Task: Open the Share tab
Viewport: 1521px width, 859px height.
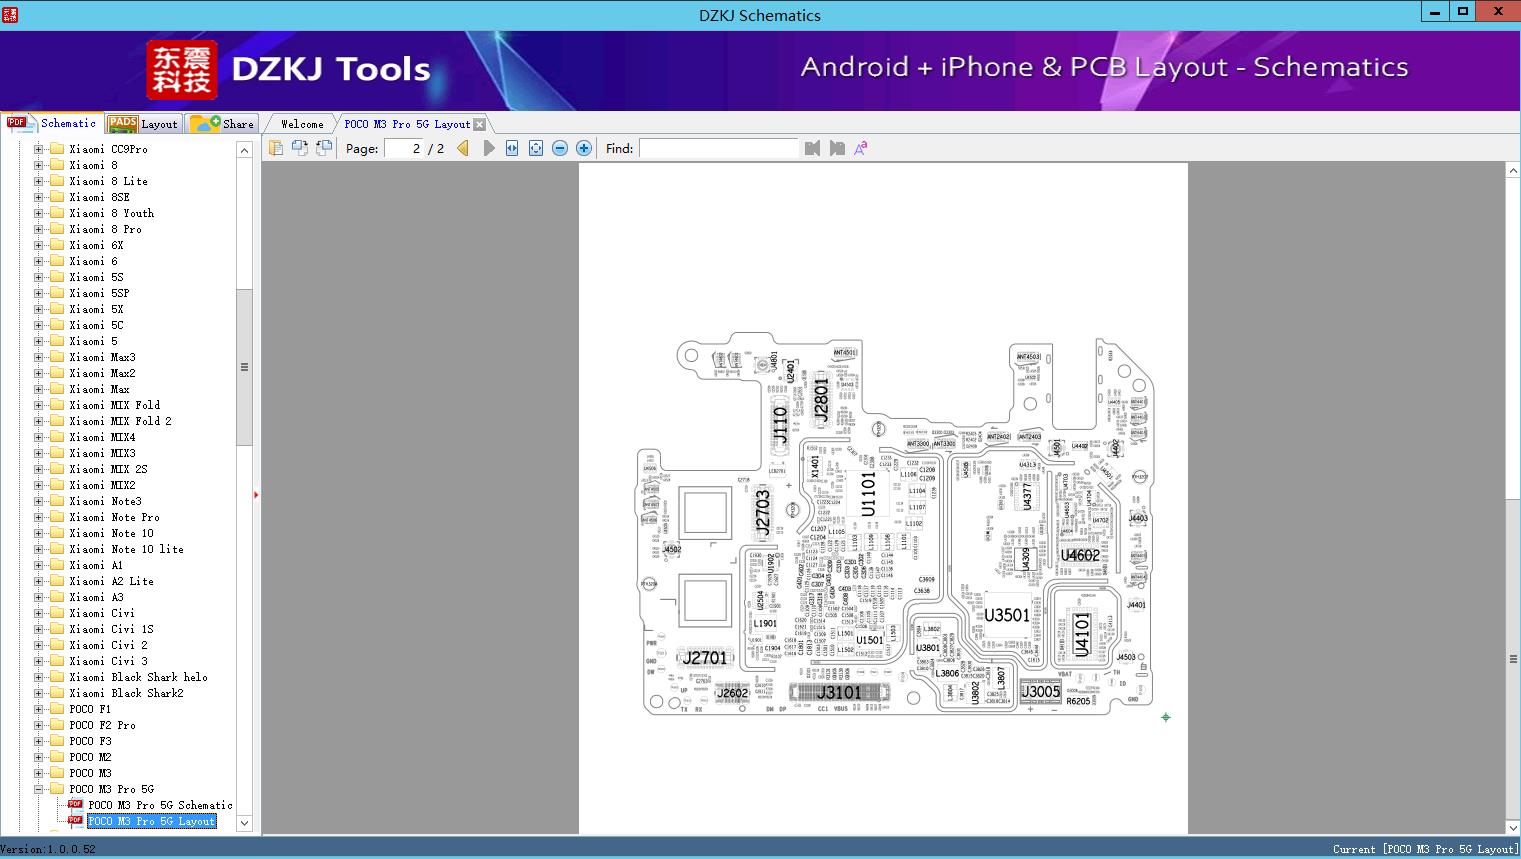Action: [229, 123]
